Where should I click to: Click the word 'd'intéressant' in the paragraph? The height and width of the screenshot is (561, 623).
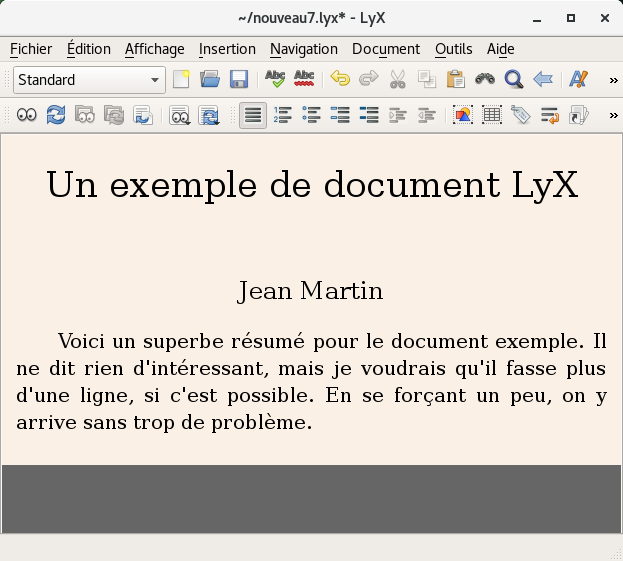click(x=201, y=368)
